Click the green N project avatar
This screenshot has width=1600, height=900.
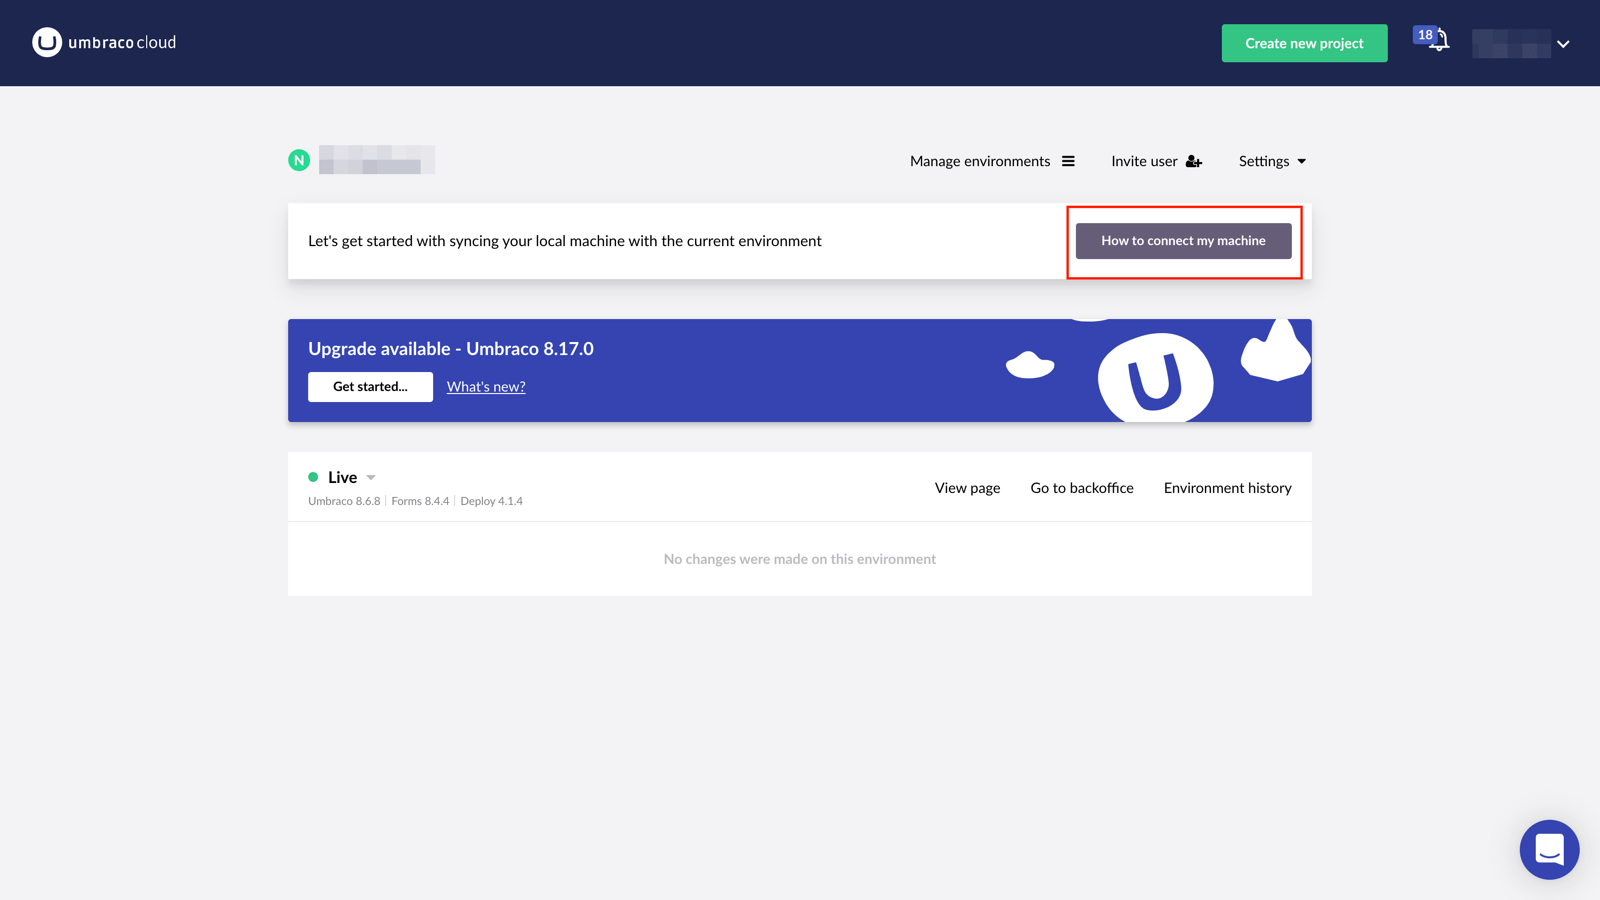pyautogui.click(x=298, y=159)
